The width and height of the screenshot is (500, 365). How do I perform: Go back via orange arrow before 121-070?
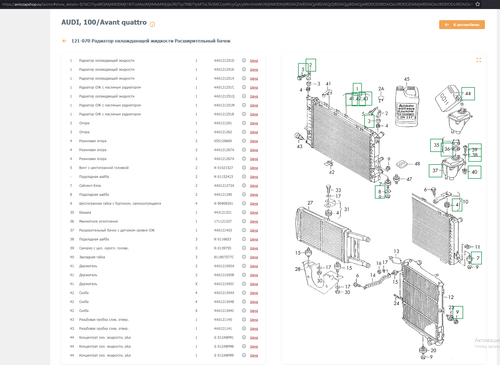[64, 41]
